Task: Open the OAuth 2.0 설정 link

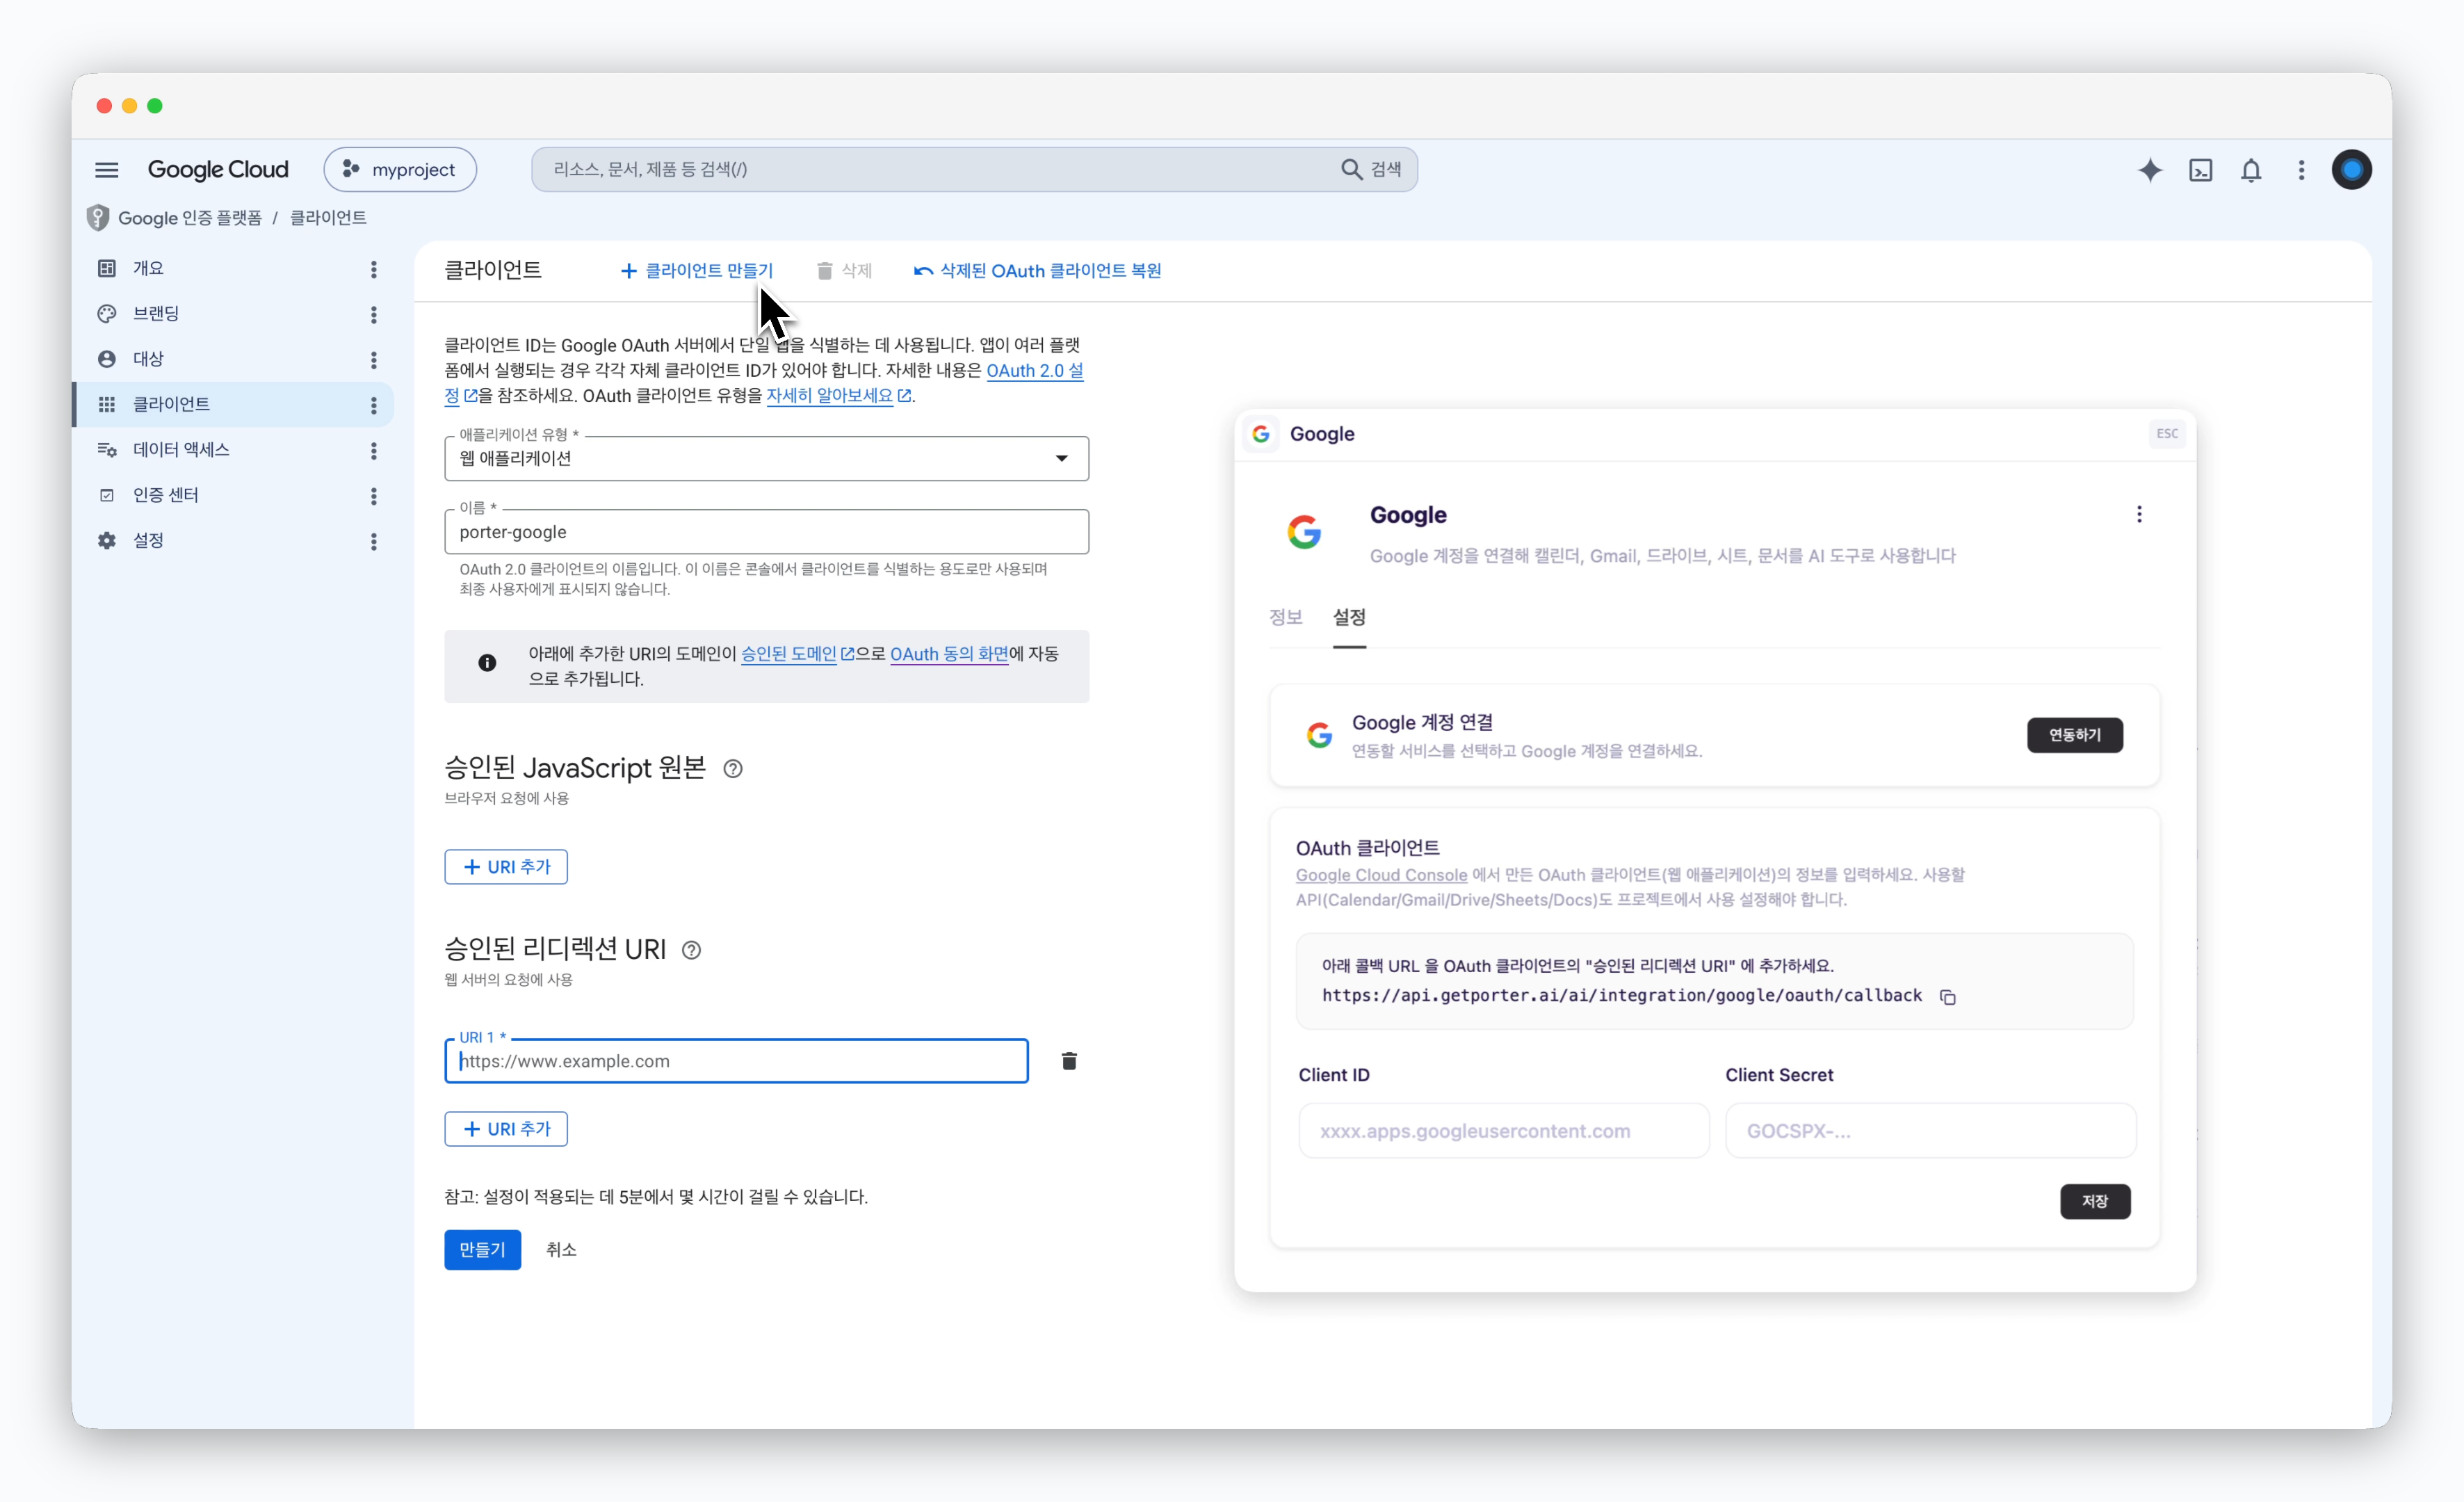Action: tap(1034, 371)
